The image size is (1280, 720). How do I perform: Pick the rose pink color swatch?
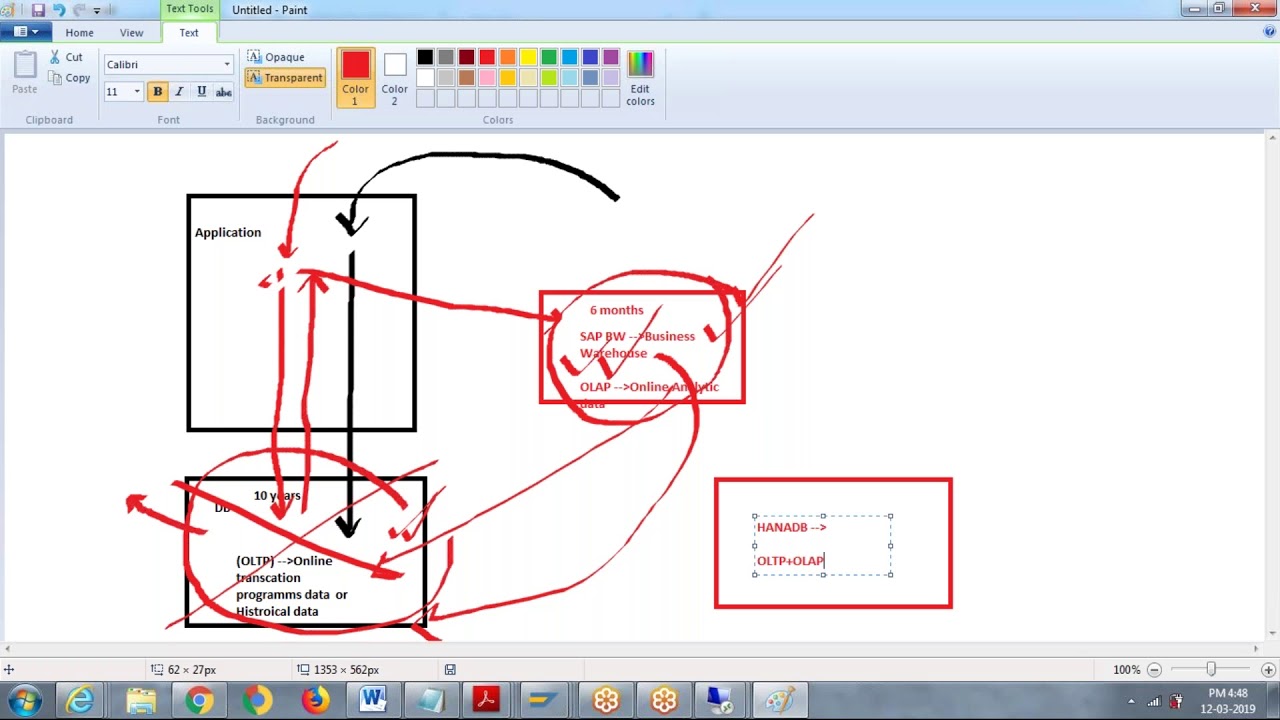(x=487, y=78)
